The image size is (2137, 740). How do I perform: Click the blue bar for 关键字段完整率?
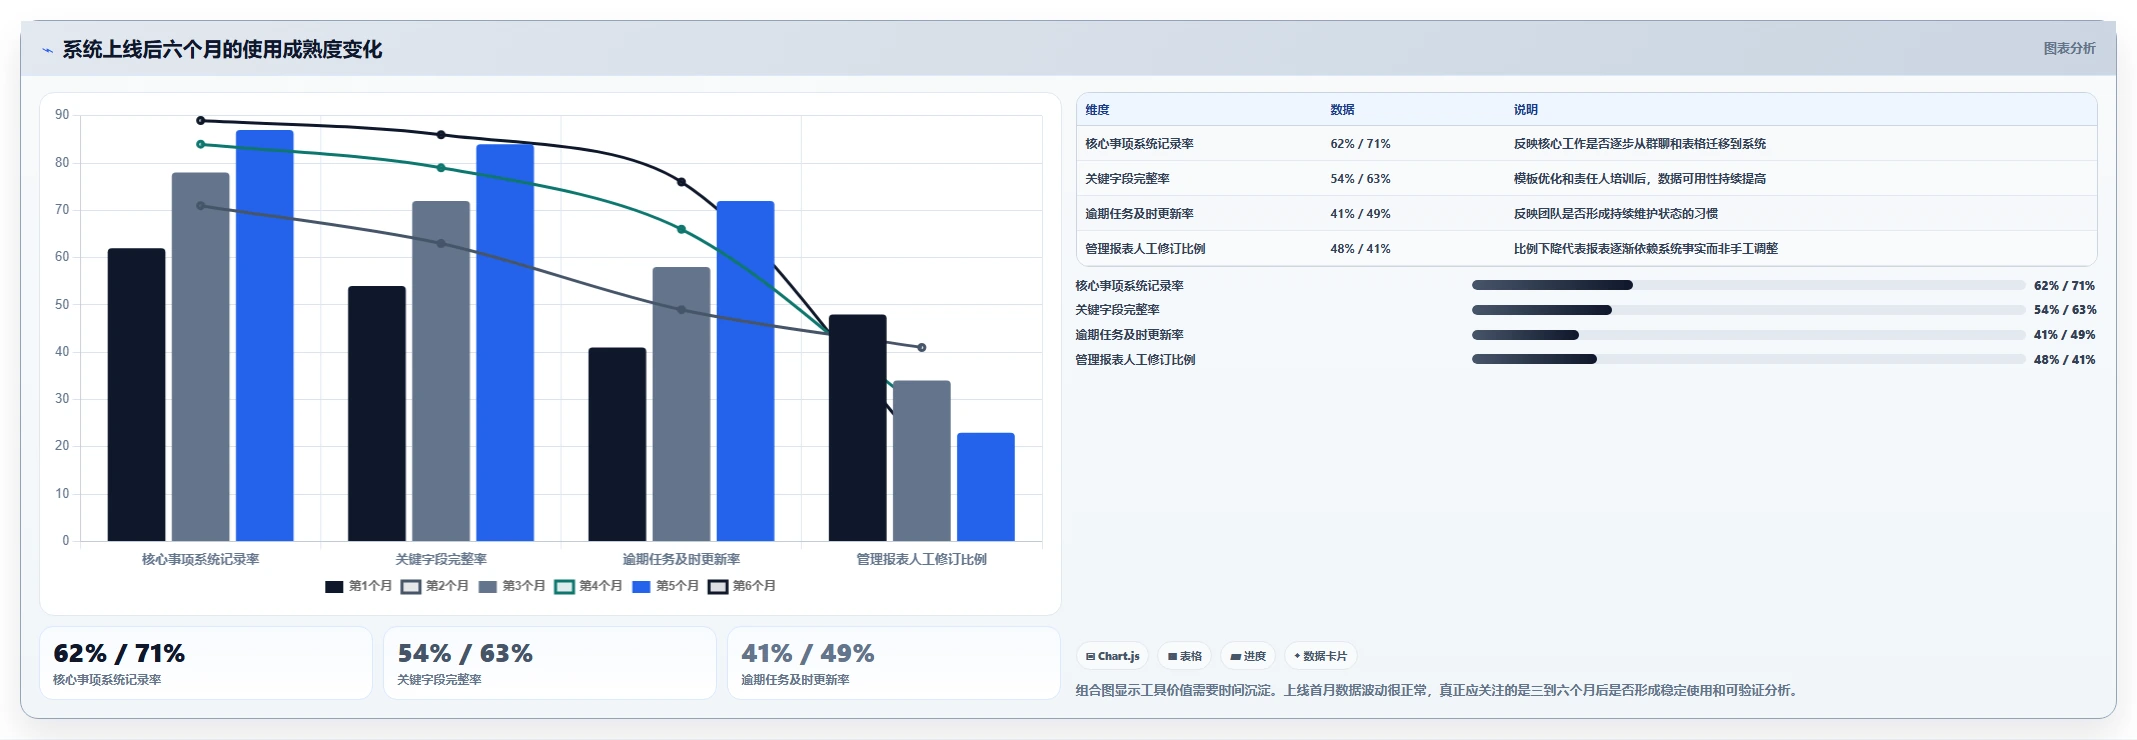click(x=505, y=343)
